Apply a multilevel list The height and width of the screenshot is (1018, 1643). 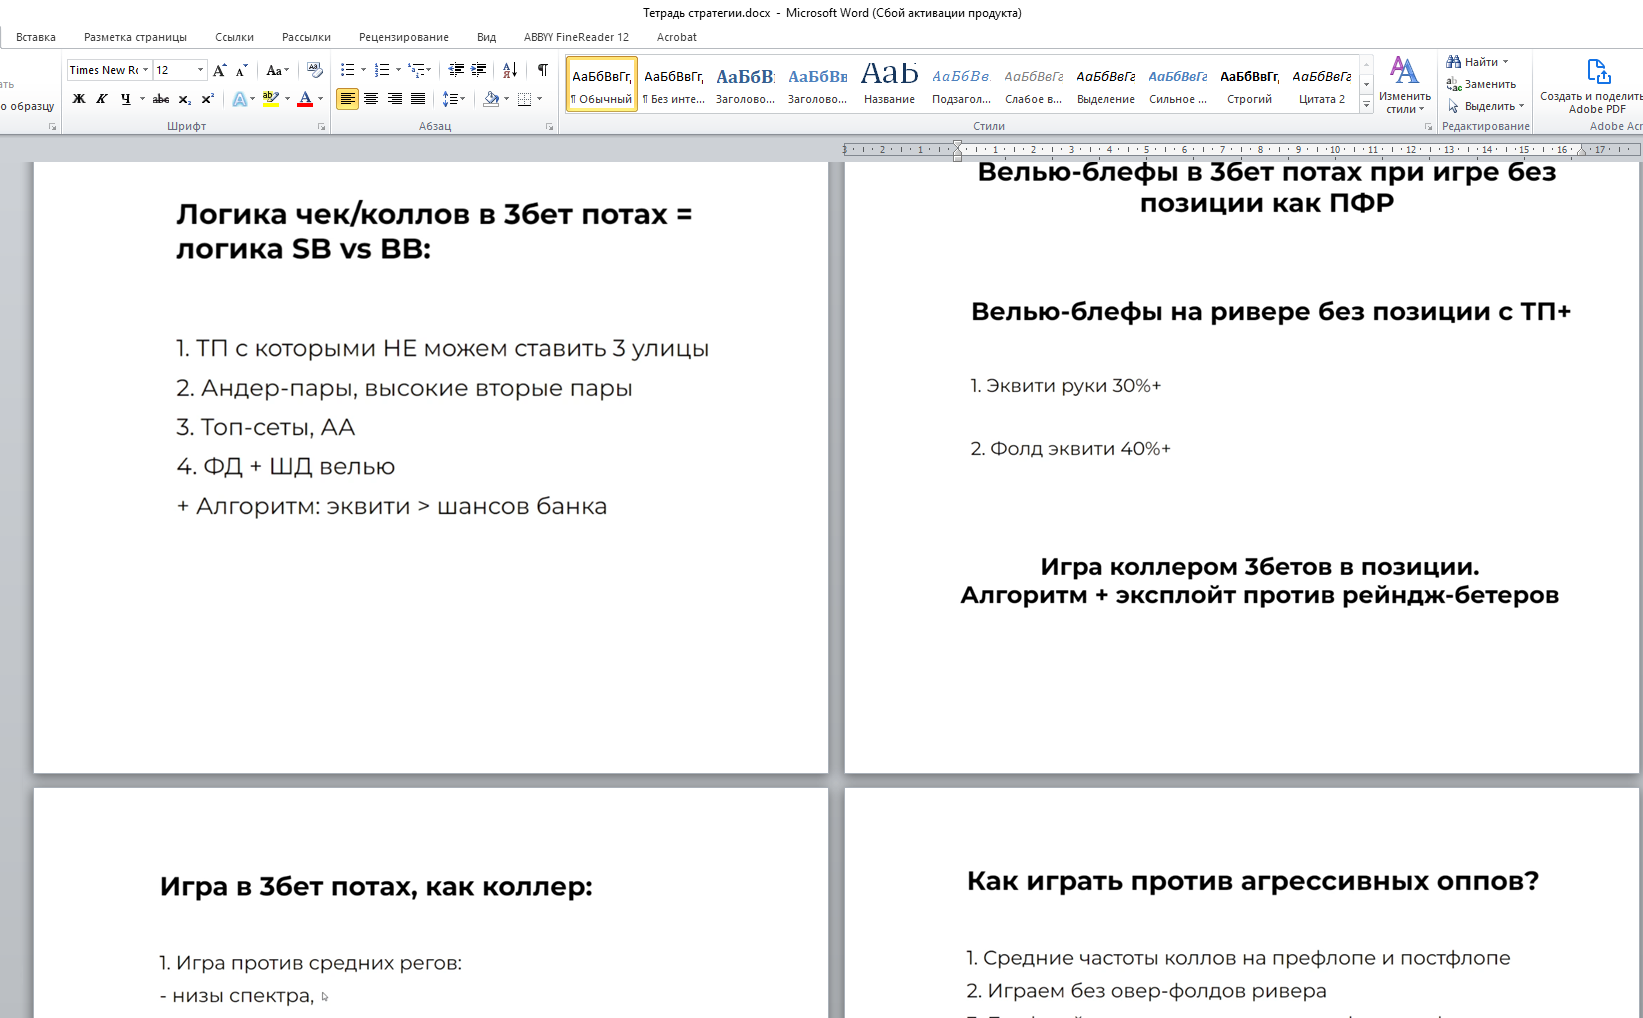419,70
